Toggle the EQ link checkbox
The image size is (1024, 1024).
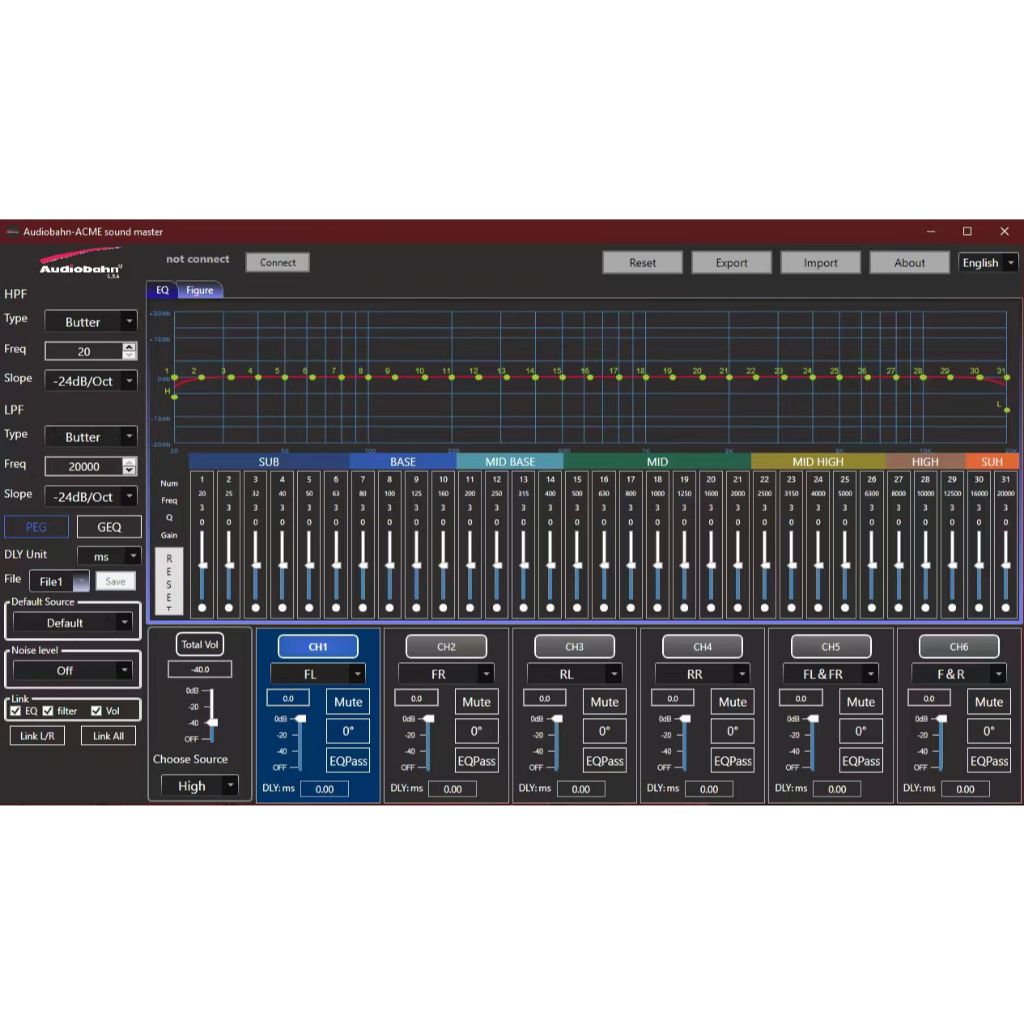[x=16, y=711]
